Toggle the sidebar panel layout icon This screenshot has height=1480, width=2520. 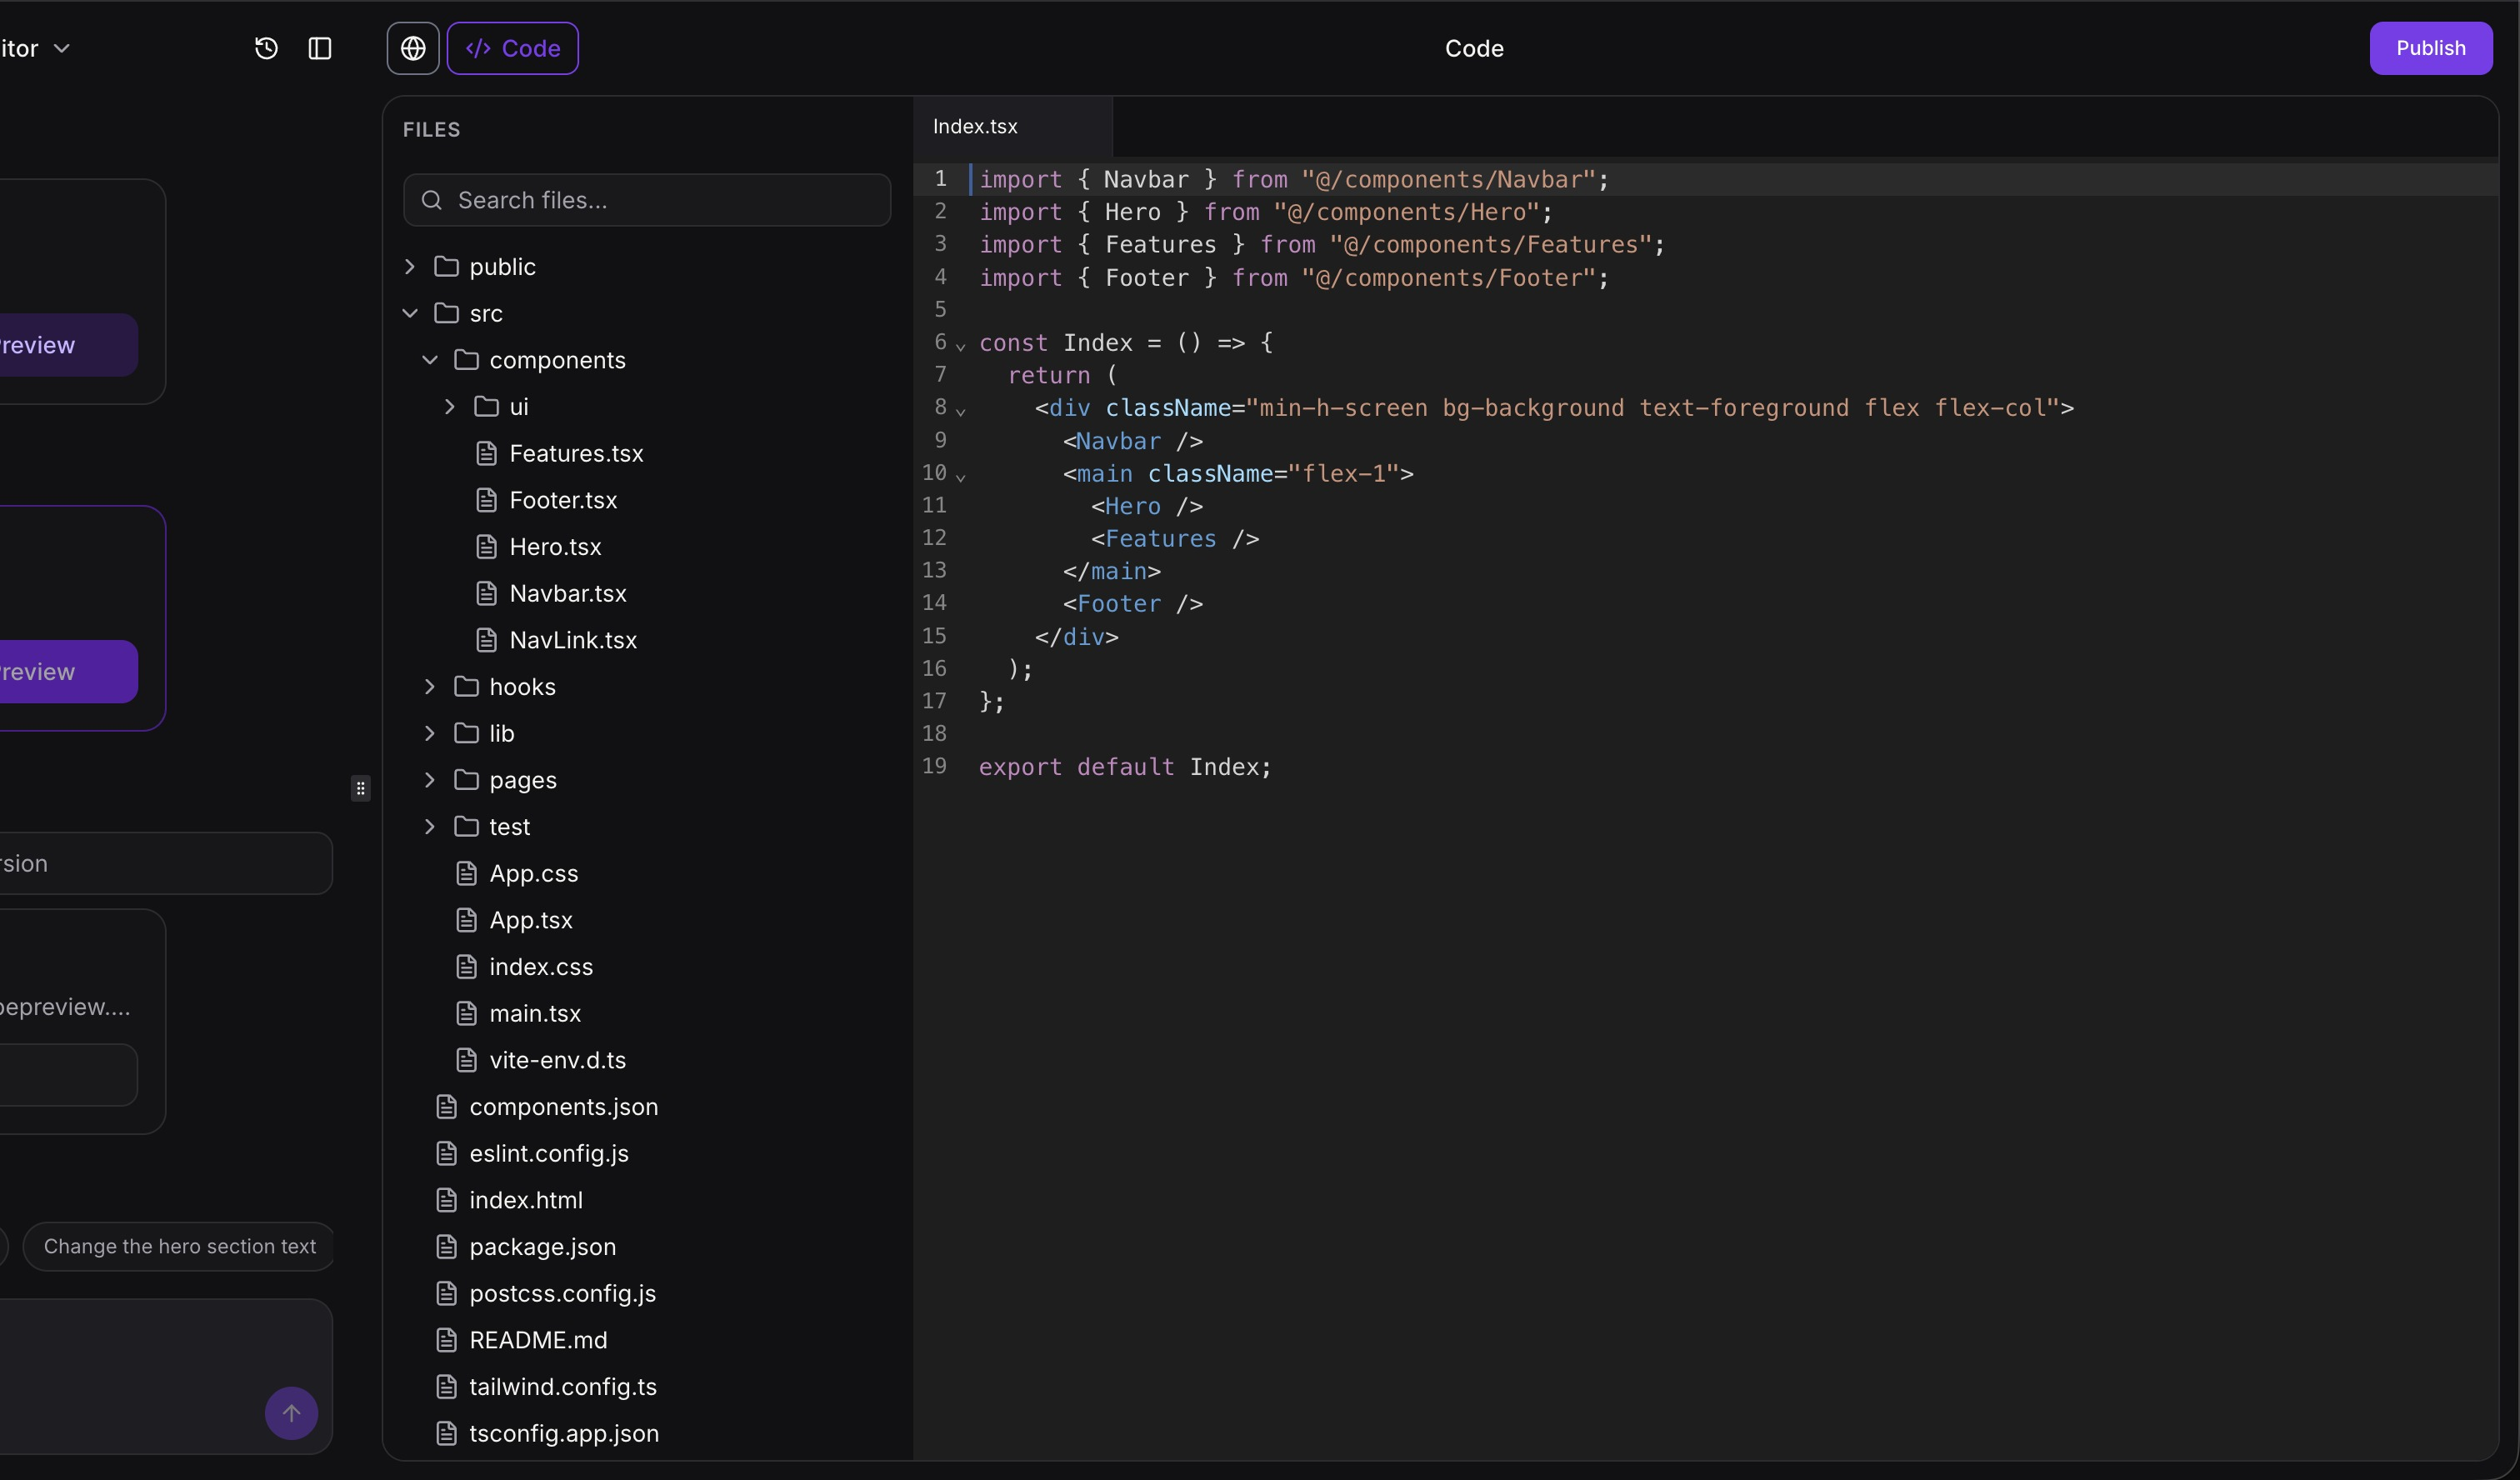tap(320, 48)
